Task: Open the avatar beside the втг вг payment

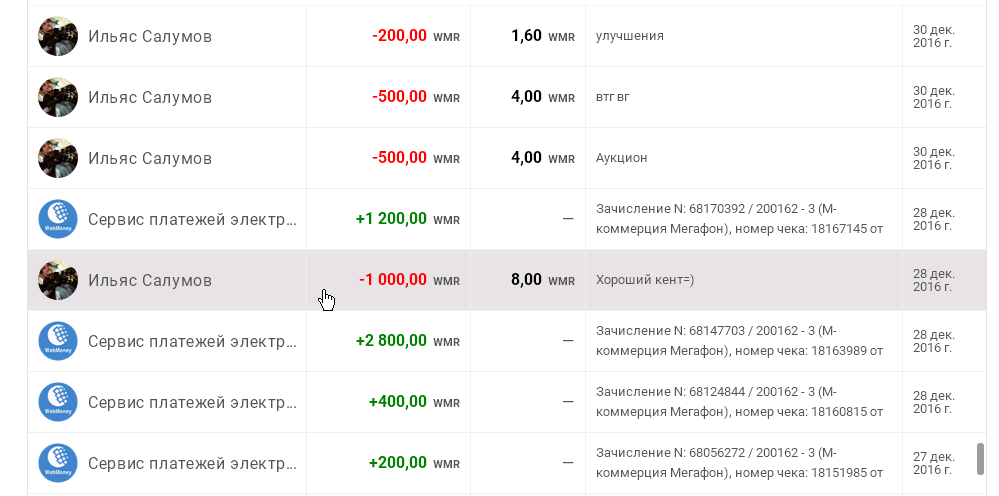Action: point(58,97)
